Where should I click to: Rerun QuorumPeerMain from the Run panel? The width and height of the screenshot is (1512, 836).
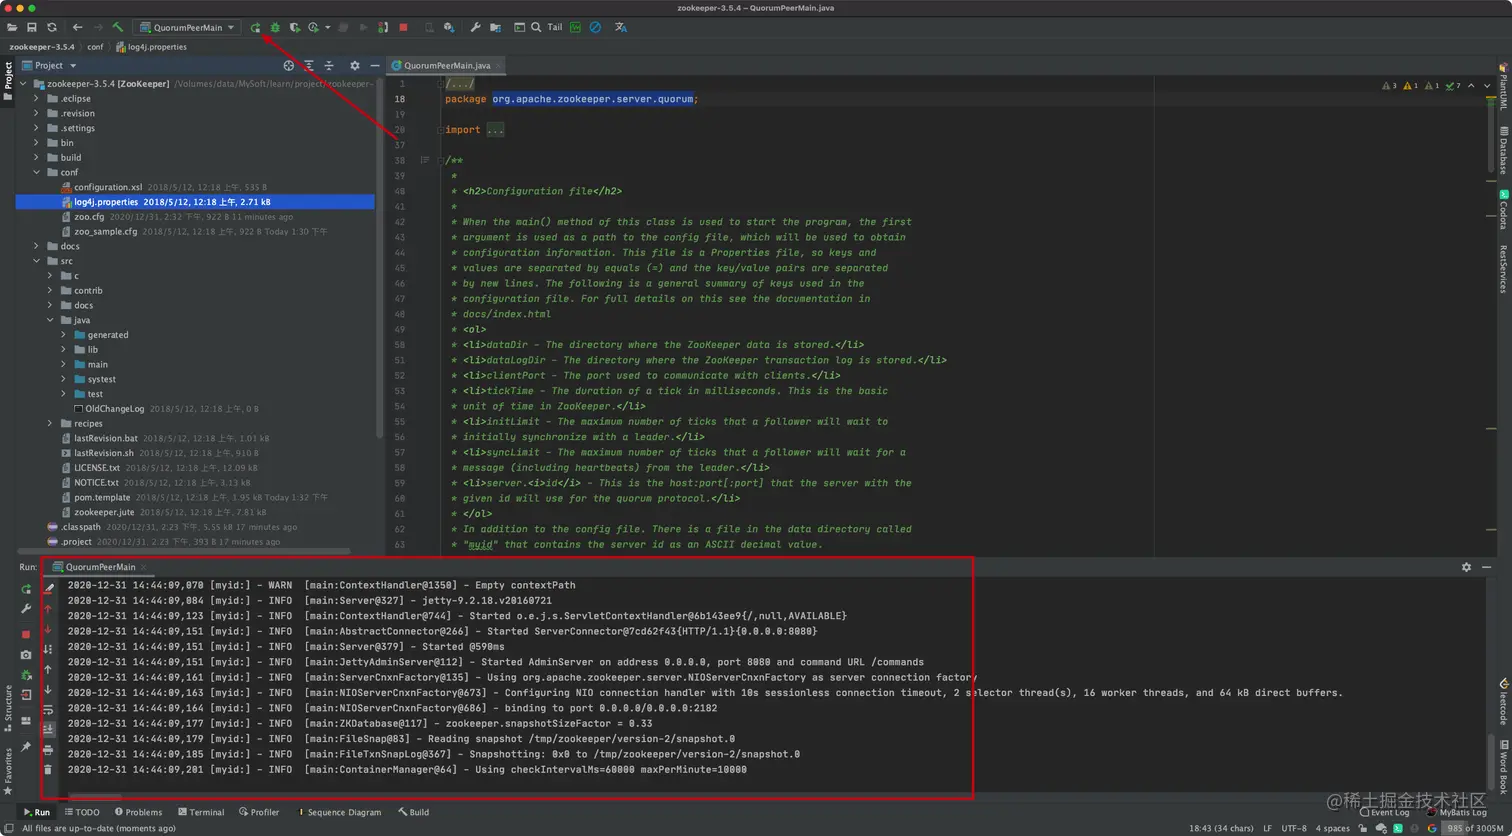tap(26, 589)
